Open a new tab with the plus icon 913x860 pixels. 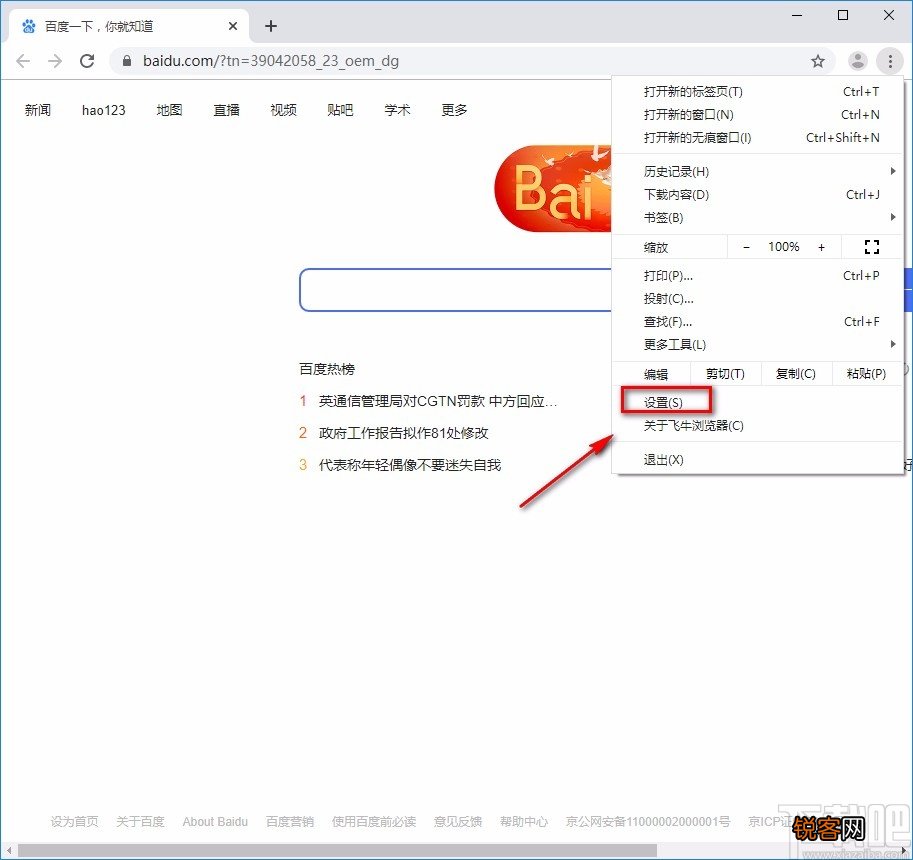269,26
